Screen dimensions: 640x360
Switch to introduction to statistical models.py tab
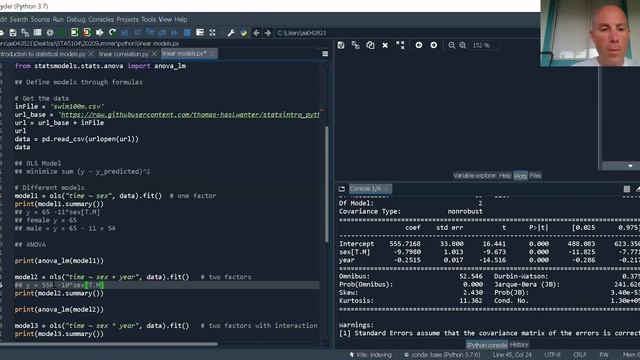point(42,54)
